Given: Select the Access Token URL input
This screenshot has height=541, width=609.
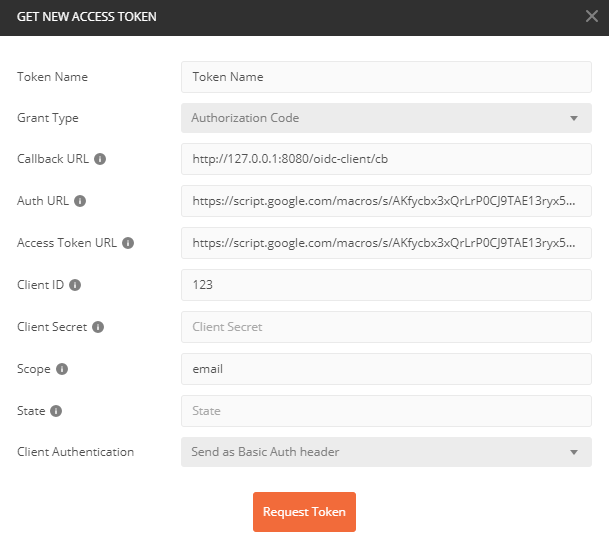Looking at the screenshot, I should (386, 243).
